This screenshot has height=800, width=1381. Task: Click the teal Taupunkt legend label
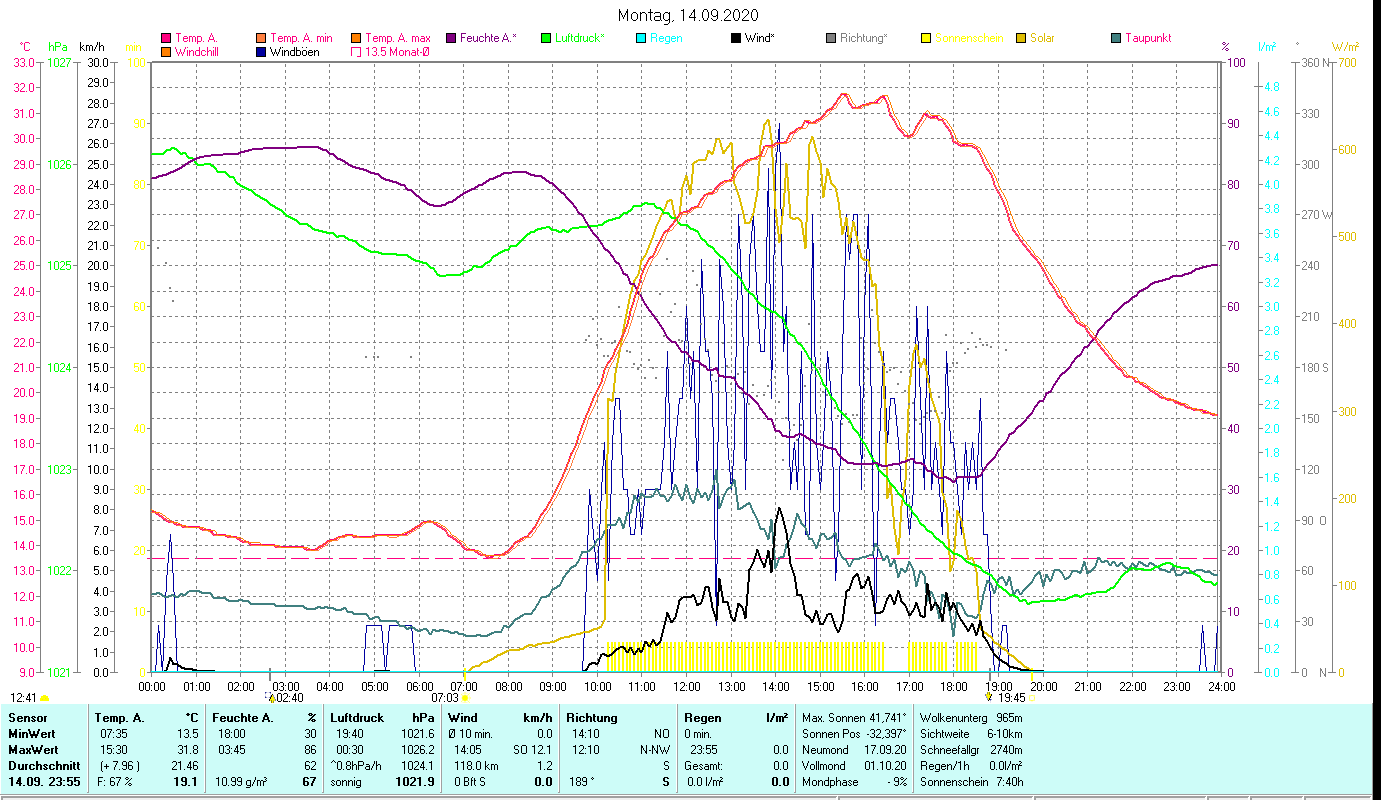(x=1147, y=39)
